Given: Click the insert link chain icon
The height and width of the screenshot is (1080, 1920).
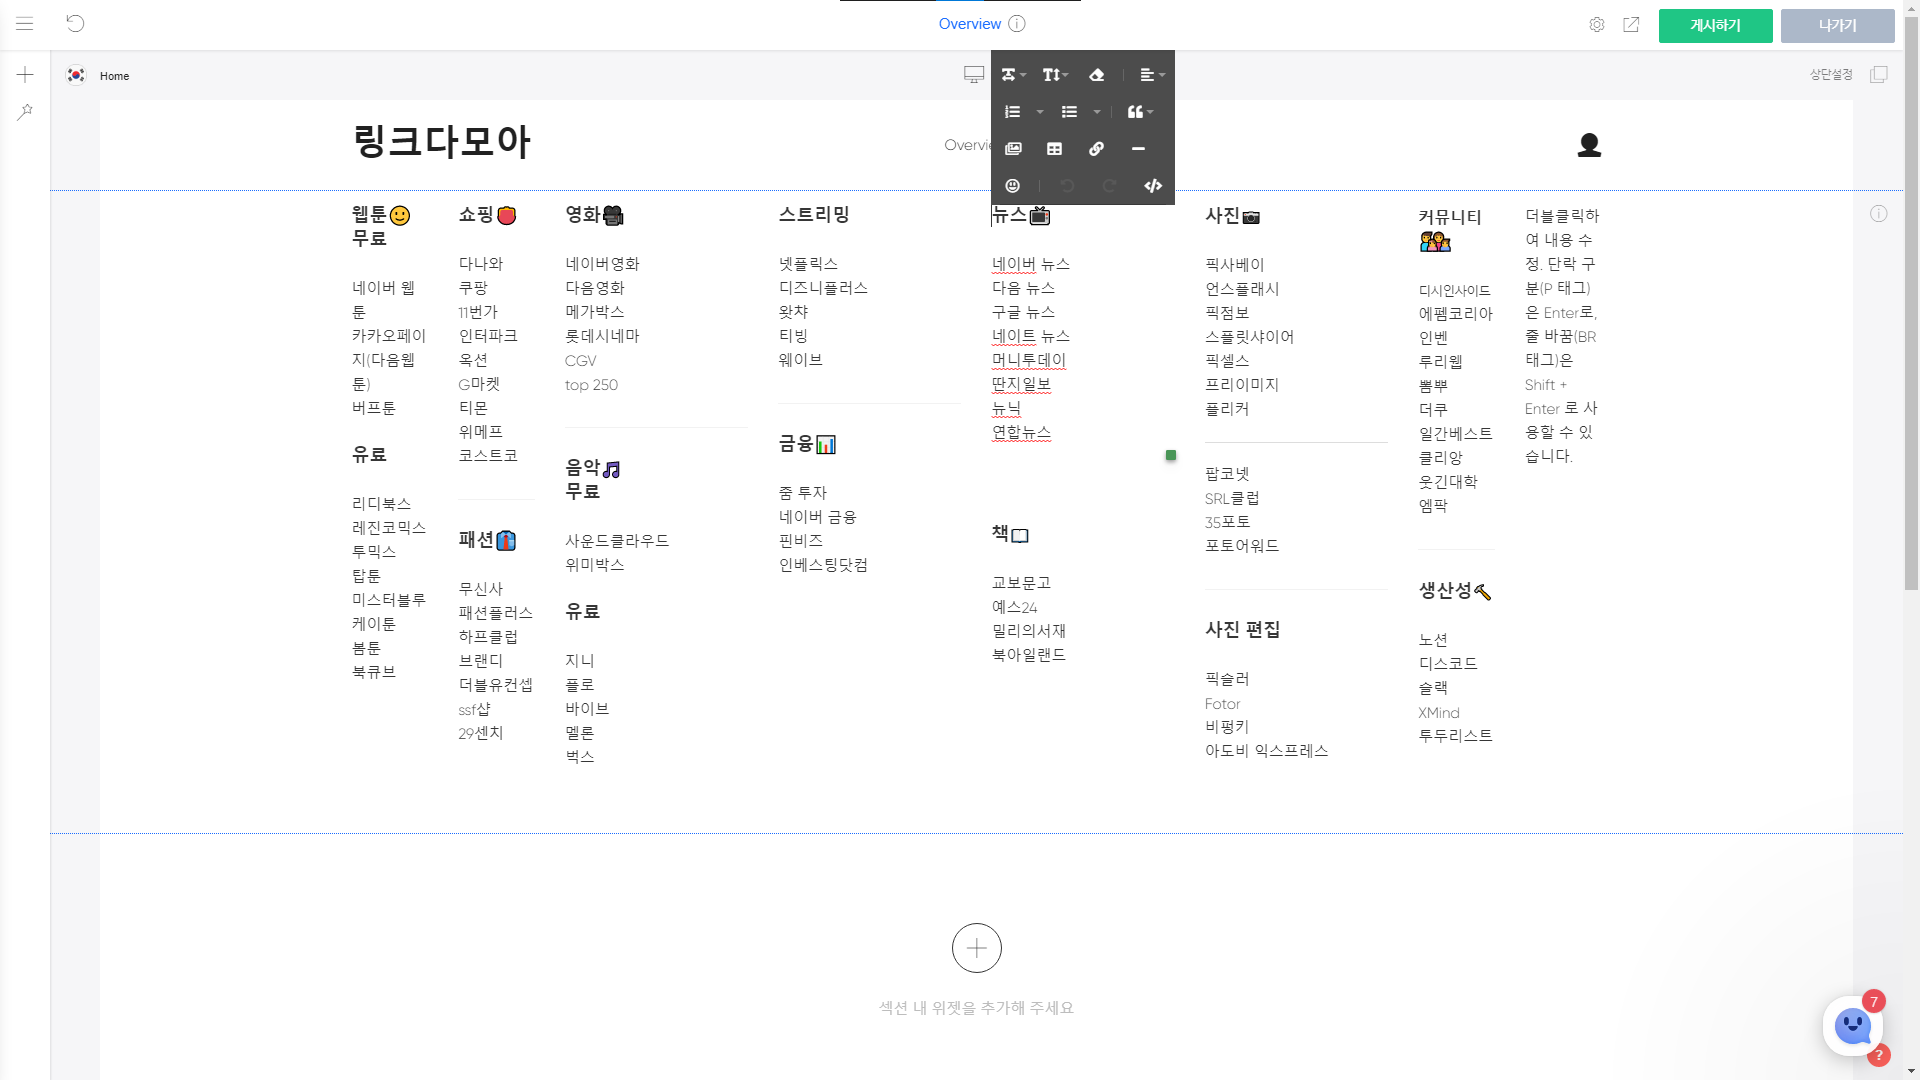Looking at the screenshot, I should click(1096, 149).
